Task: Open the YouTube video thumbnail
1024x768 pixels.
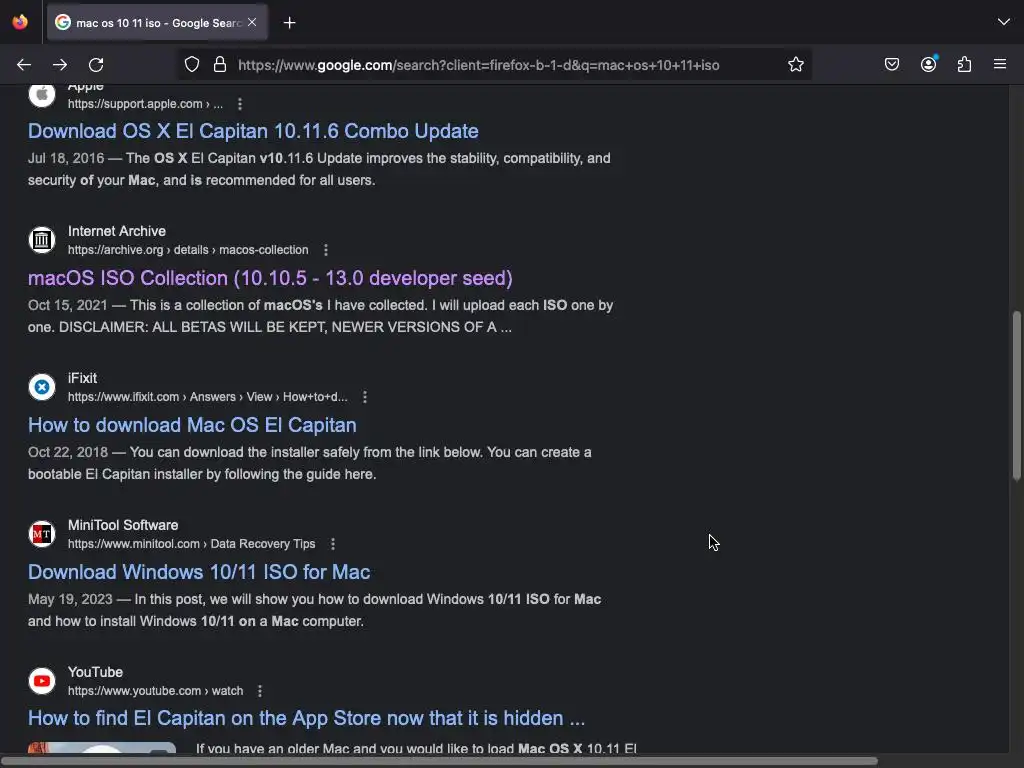Action: pos(102,747)
